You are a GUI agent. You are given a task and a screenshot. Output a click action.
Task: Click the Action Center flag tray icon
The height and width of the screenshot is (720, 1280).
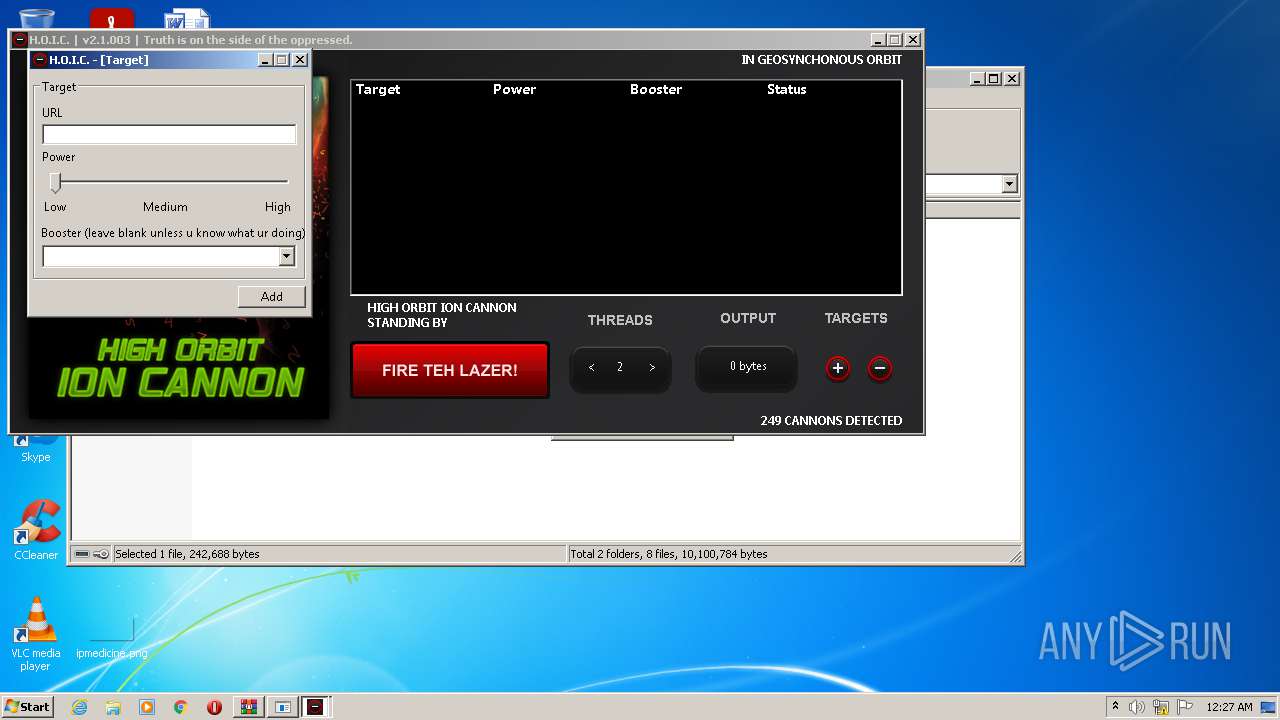(1185, 707)
